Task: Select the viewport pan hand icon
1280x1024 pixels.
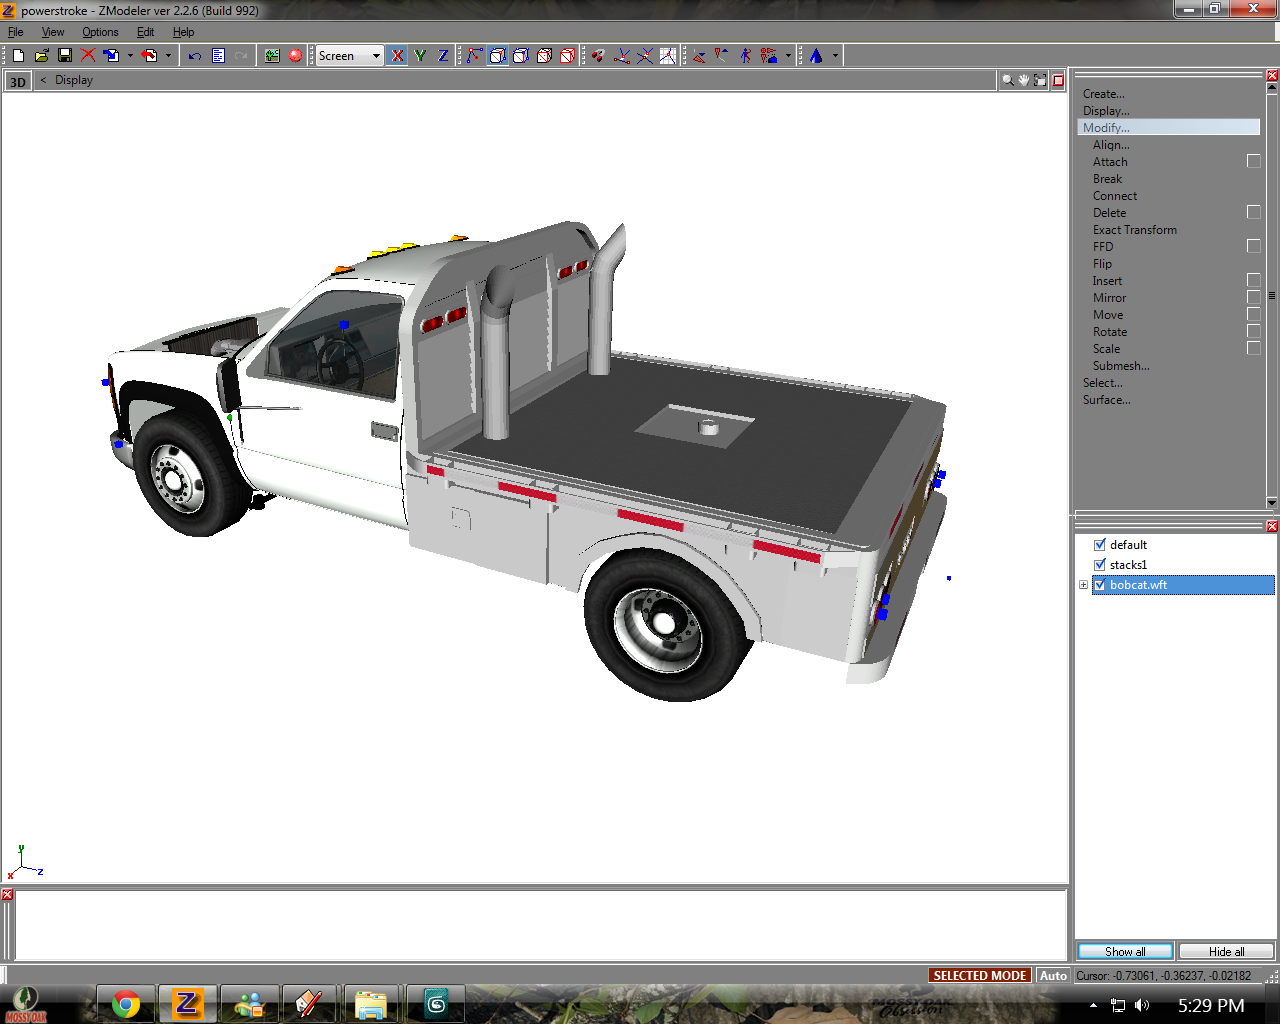Action: (1024, 80)
